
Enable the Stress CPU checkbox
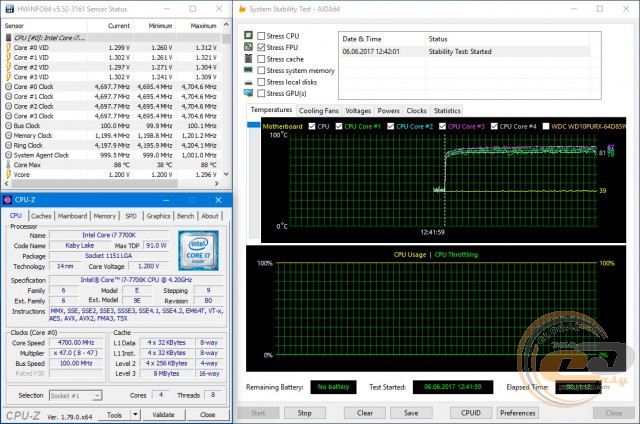(x=261, y=36)
